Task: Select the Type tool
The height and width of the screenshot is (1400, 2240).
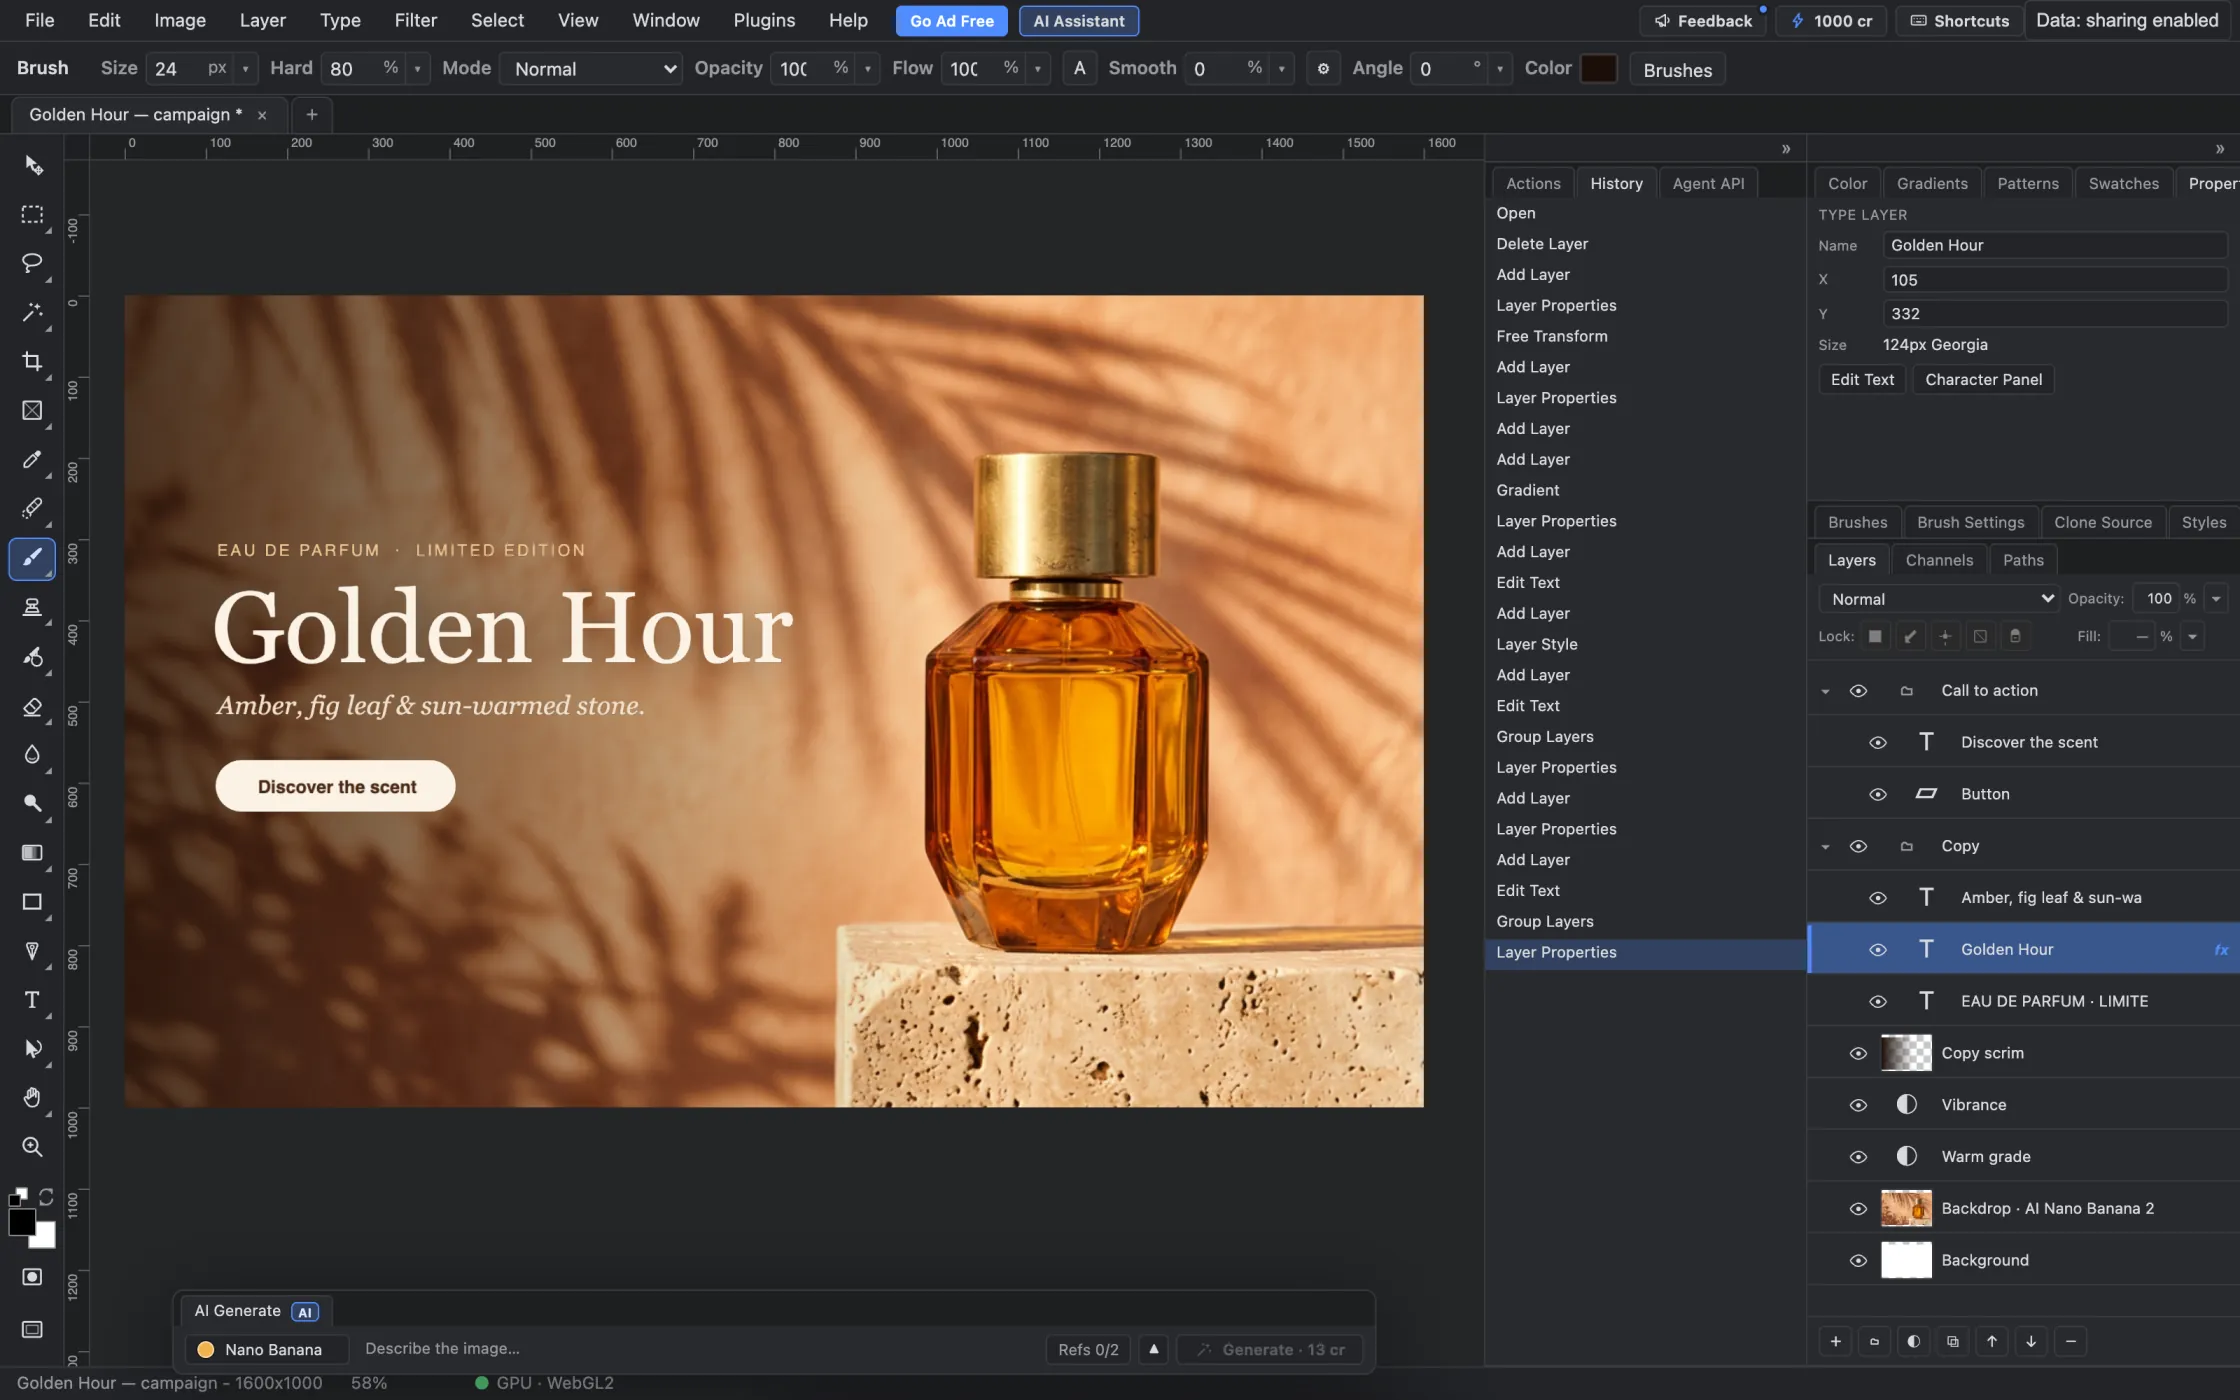Action: pos(32,1000)
